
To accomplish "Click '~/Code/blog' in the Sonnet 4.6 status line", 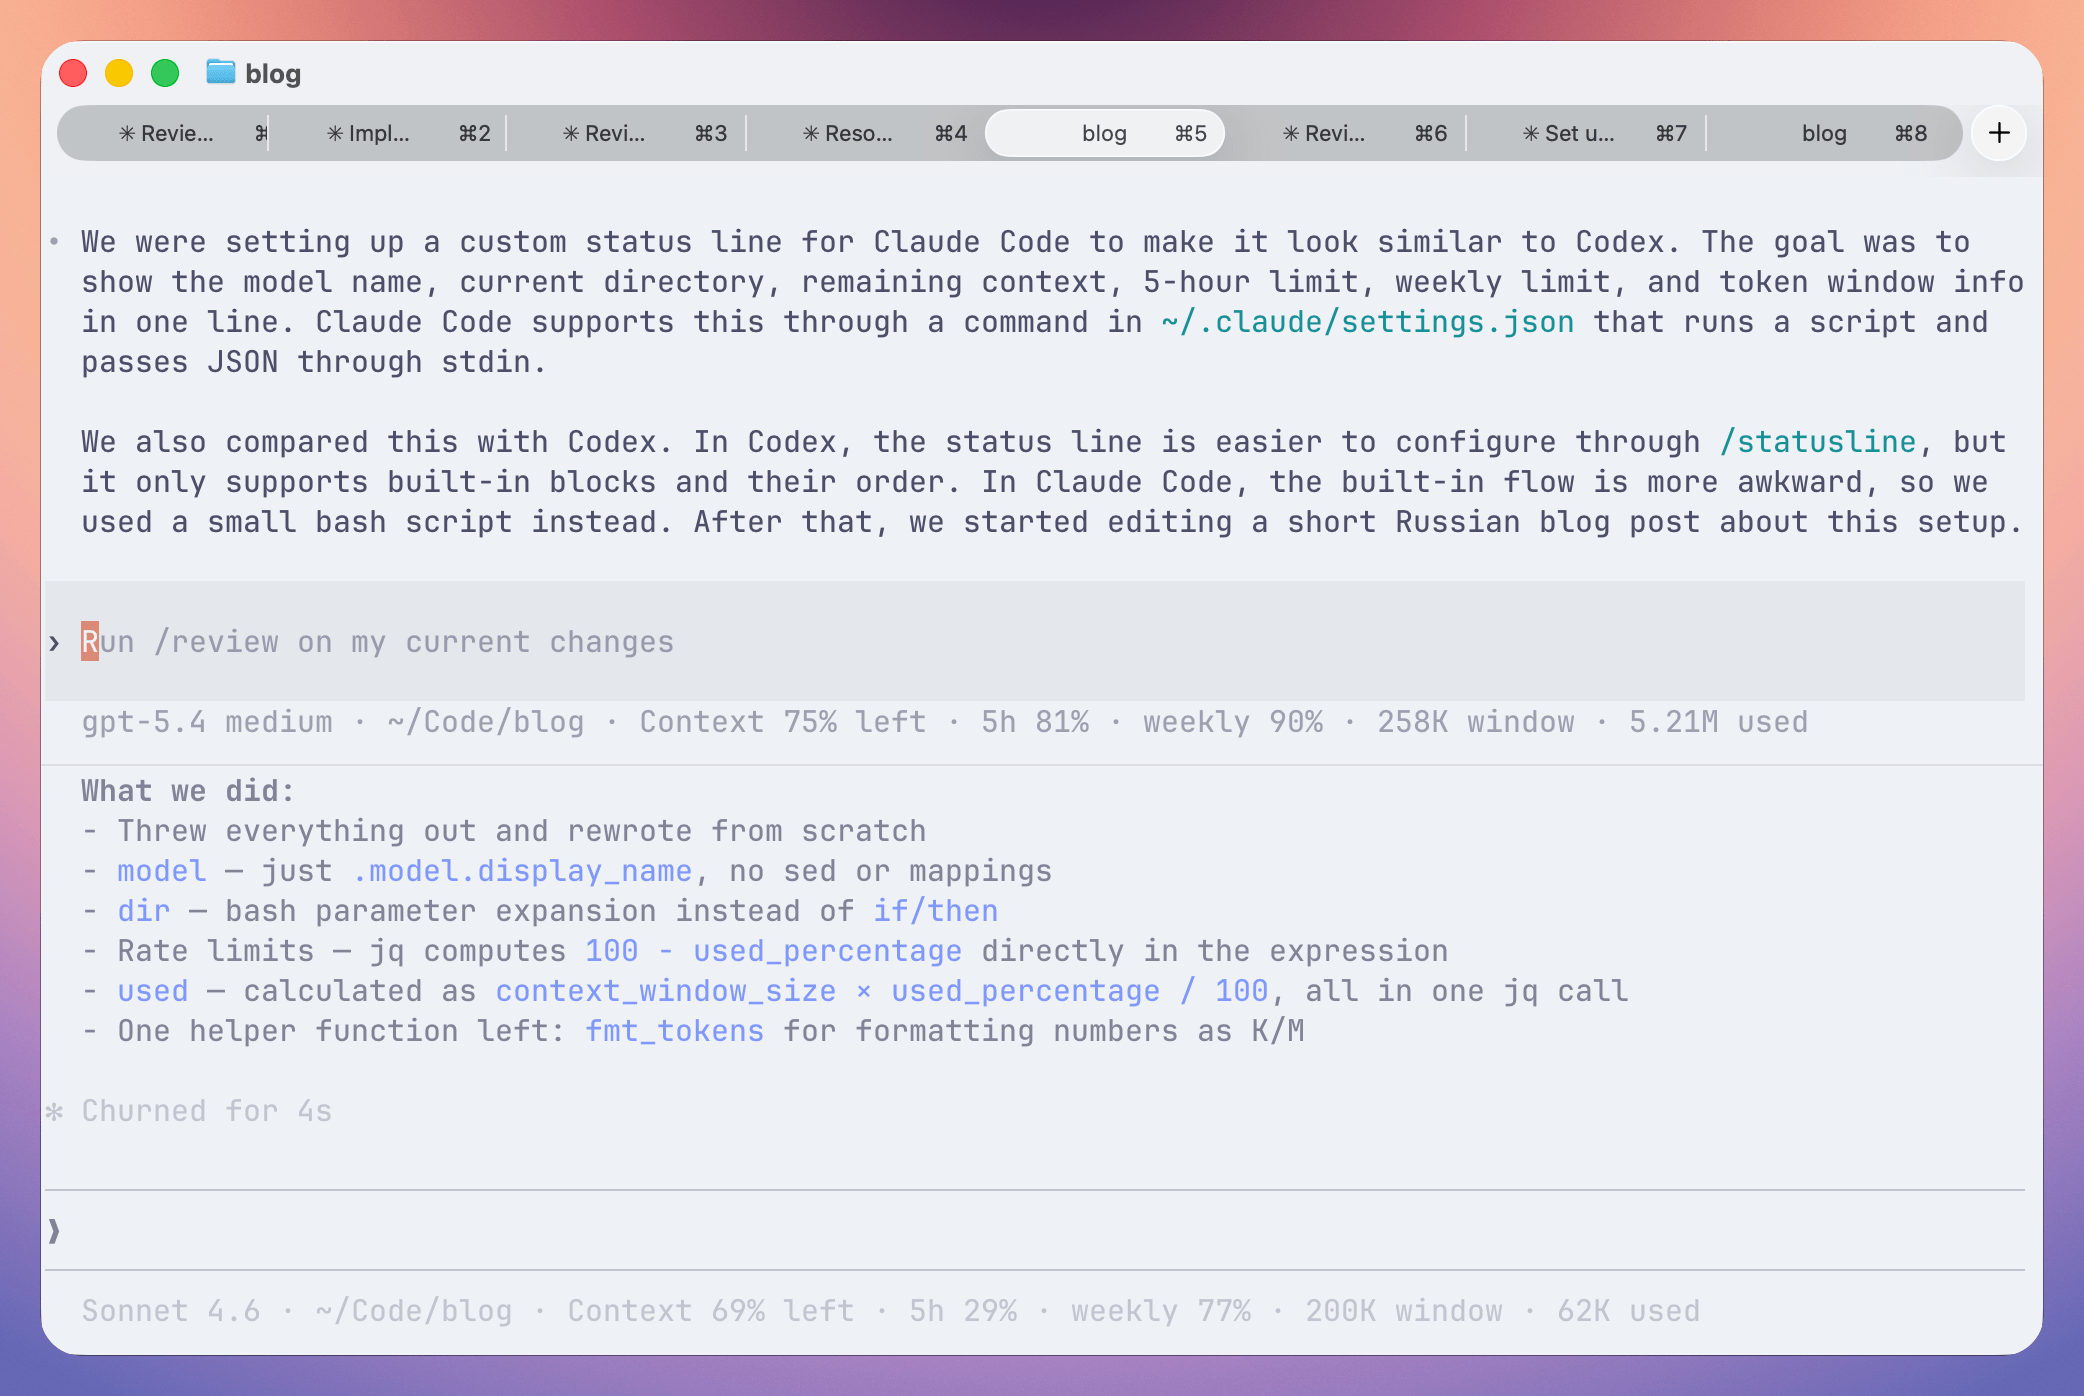I will 414,1311.
